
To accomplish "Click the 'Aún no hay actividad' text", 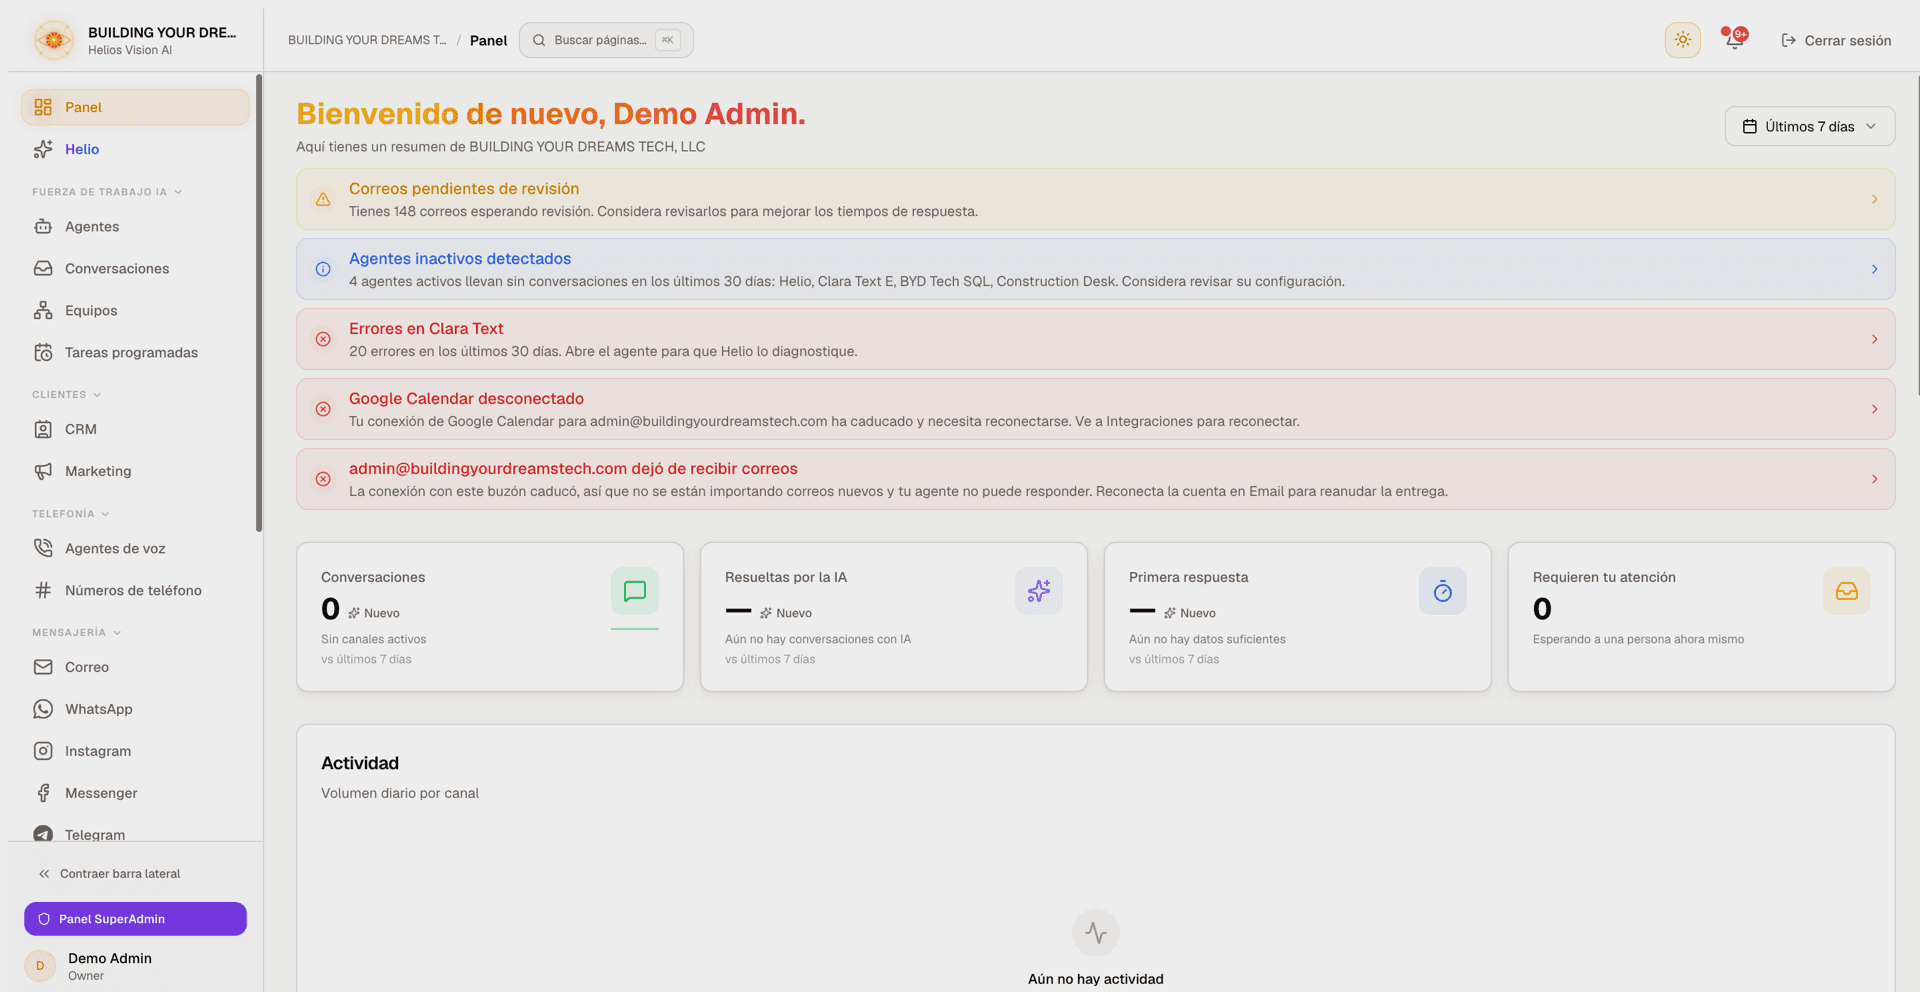I will 1096,979.
